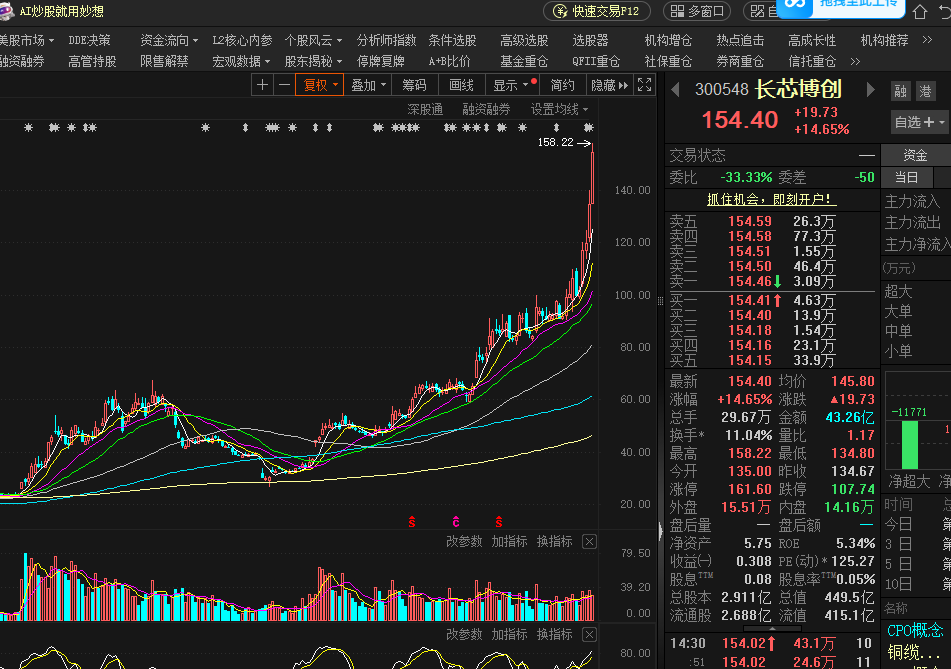Go to the home page icon
Viewport: 951px width, 669px height.
[920, 12]
